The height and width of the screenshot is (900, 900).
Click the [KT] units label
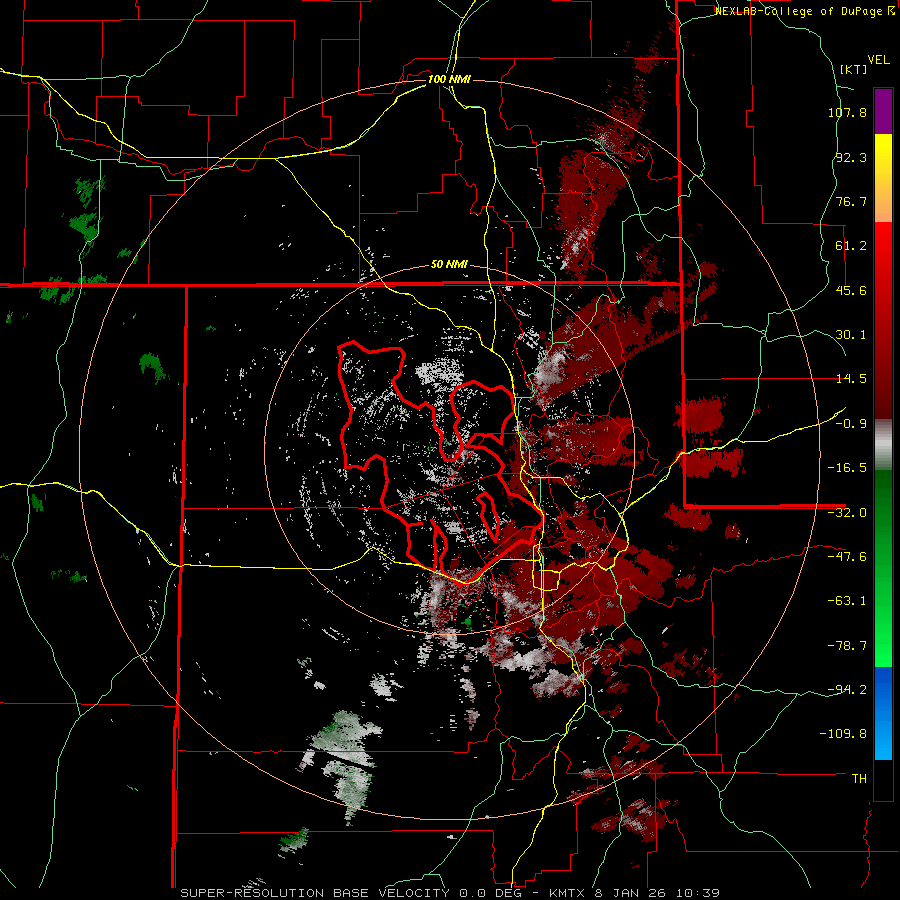854,69
